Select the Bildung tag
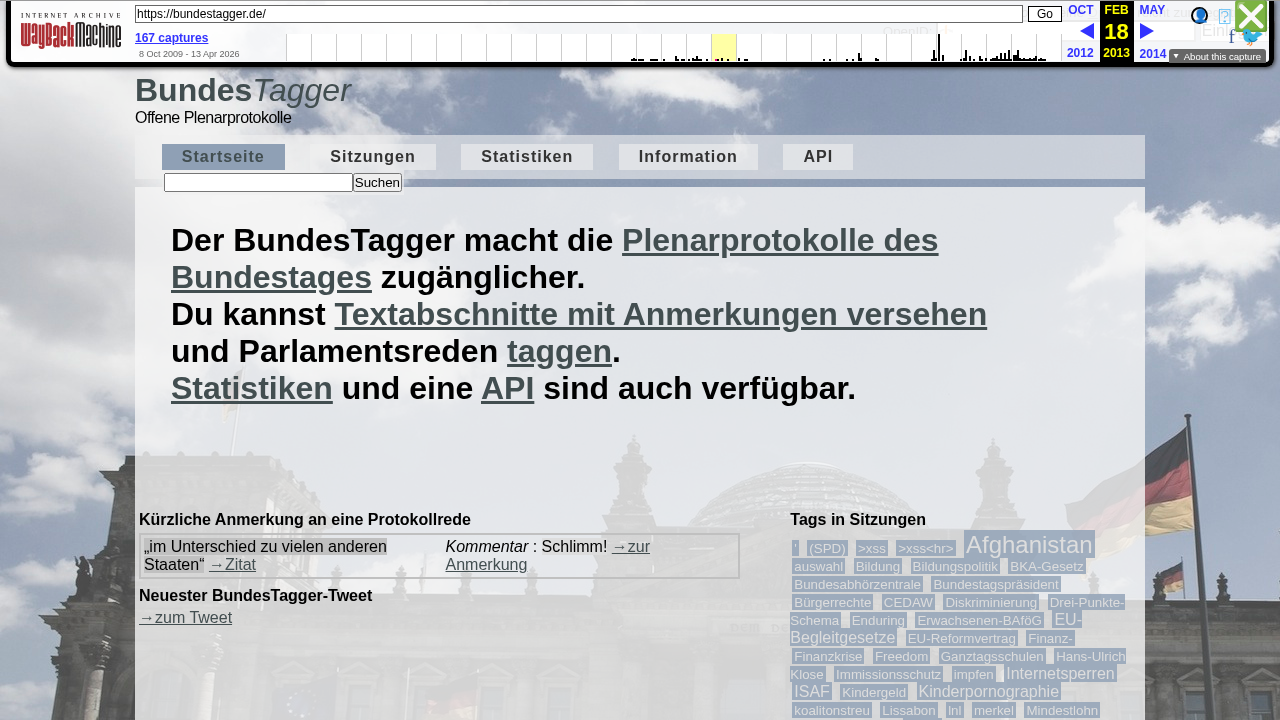The width and height of the screenshot is (1280, 720). pyautogui.click(x=878, y=566)
